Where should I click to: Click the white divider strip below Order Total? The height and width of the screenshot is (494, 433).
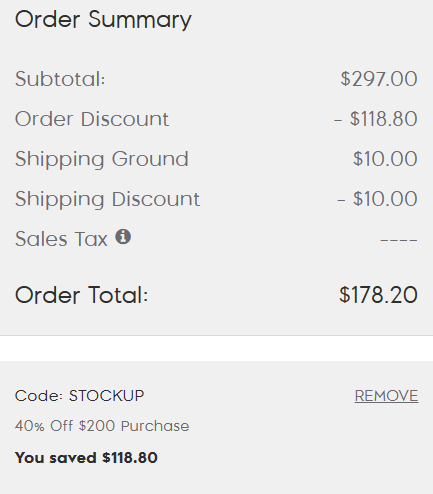tap(216, 348)
